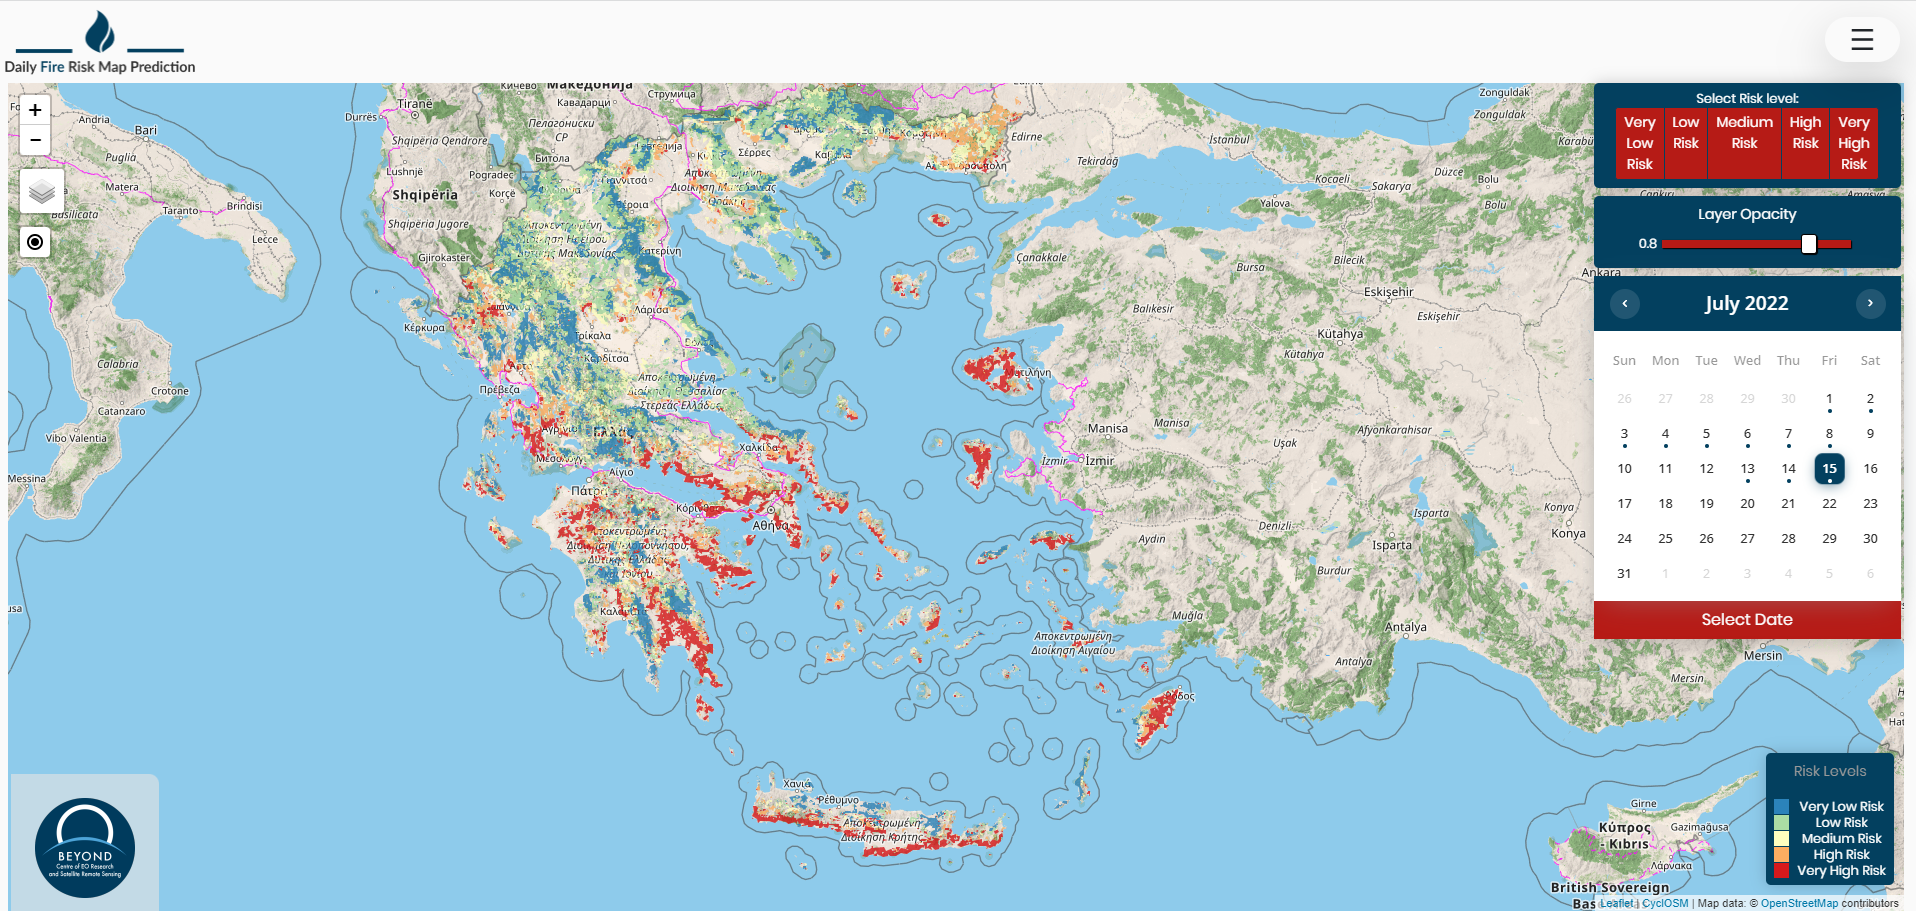Go to previous month in calendar

(x=1625, y=303)
